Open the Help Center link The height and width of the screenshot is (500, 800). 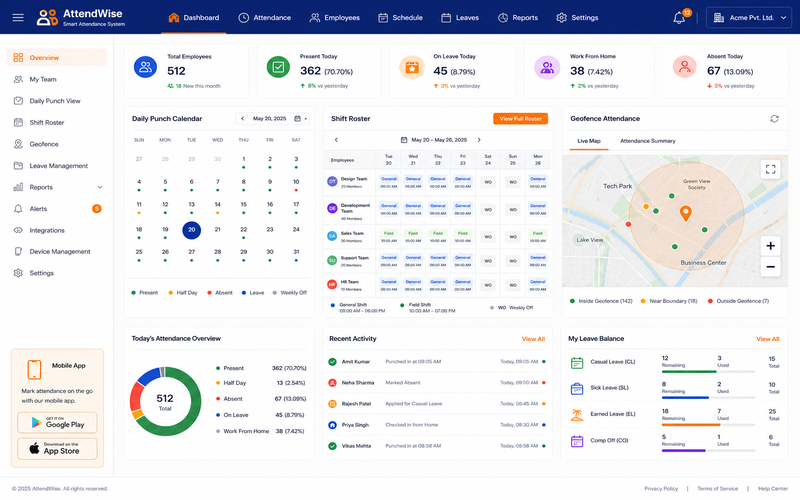[773, 489]
